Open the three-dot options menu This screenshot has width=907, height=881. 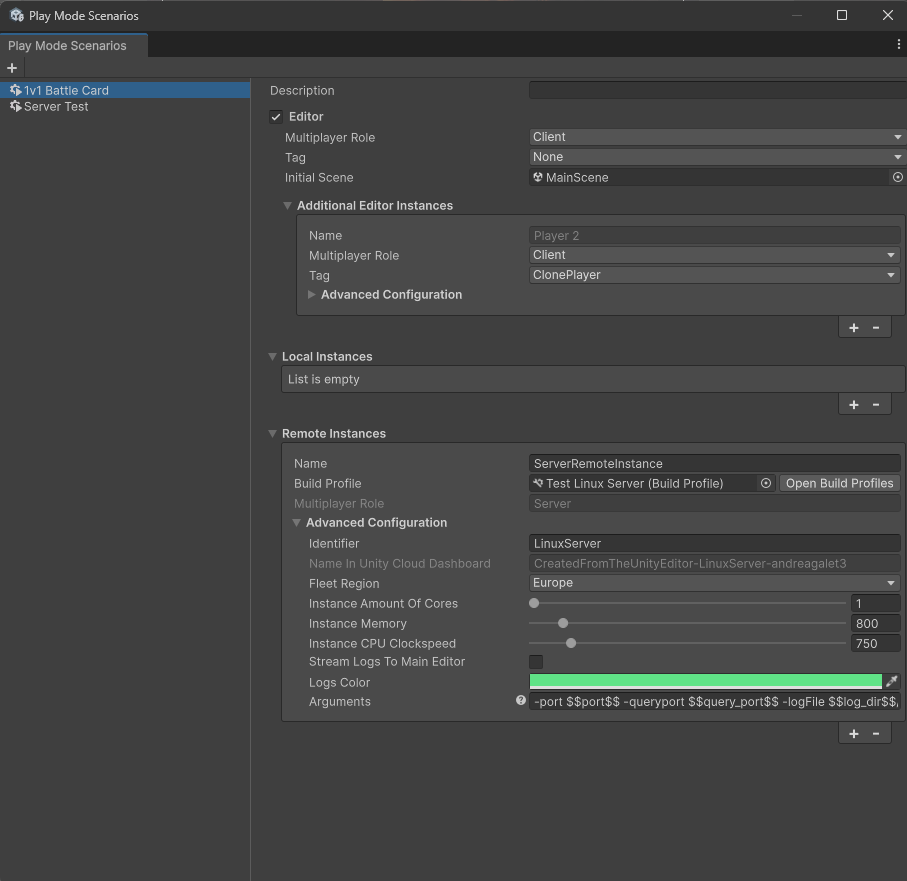[x=897, y=45]
